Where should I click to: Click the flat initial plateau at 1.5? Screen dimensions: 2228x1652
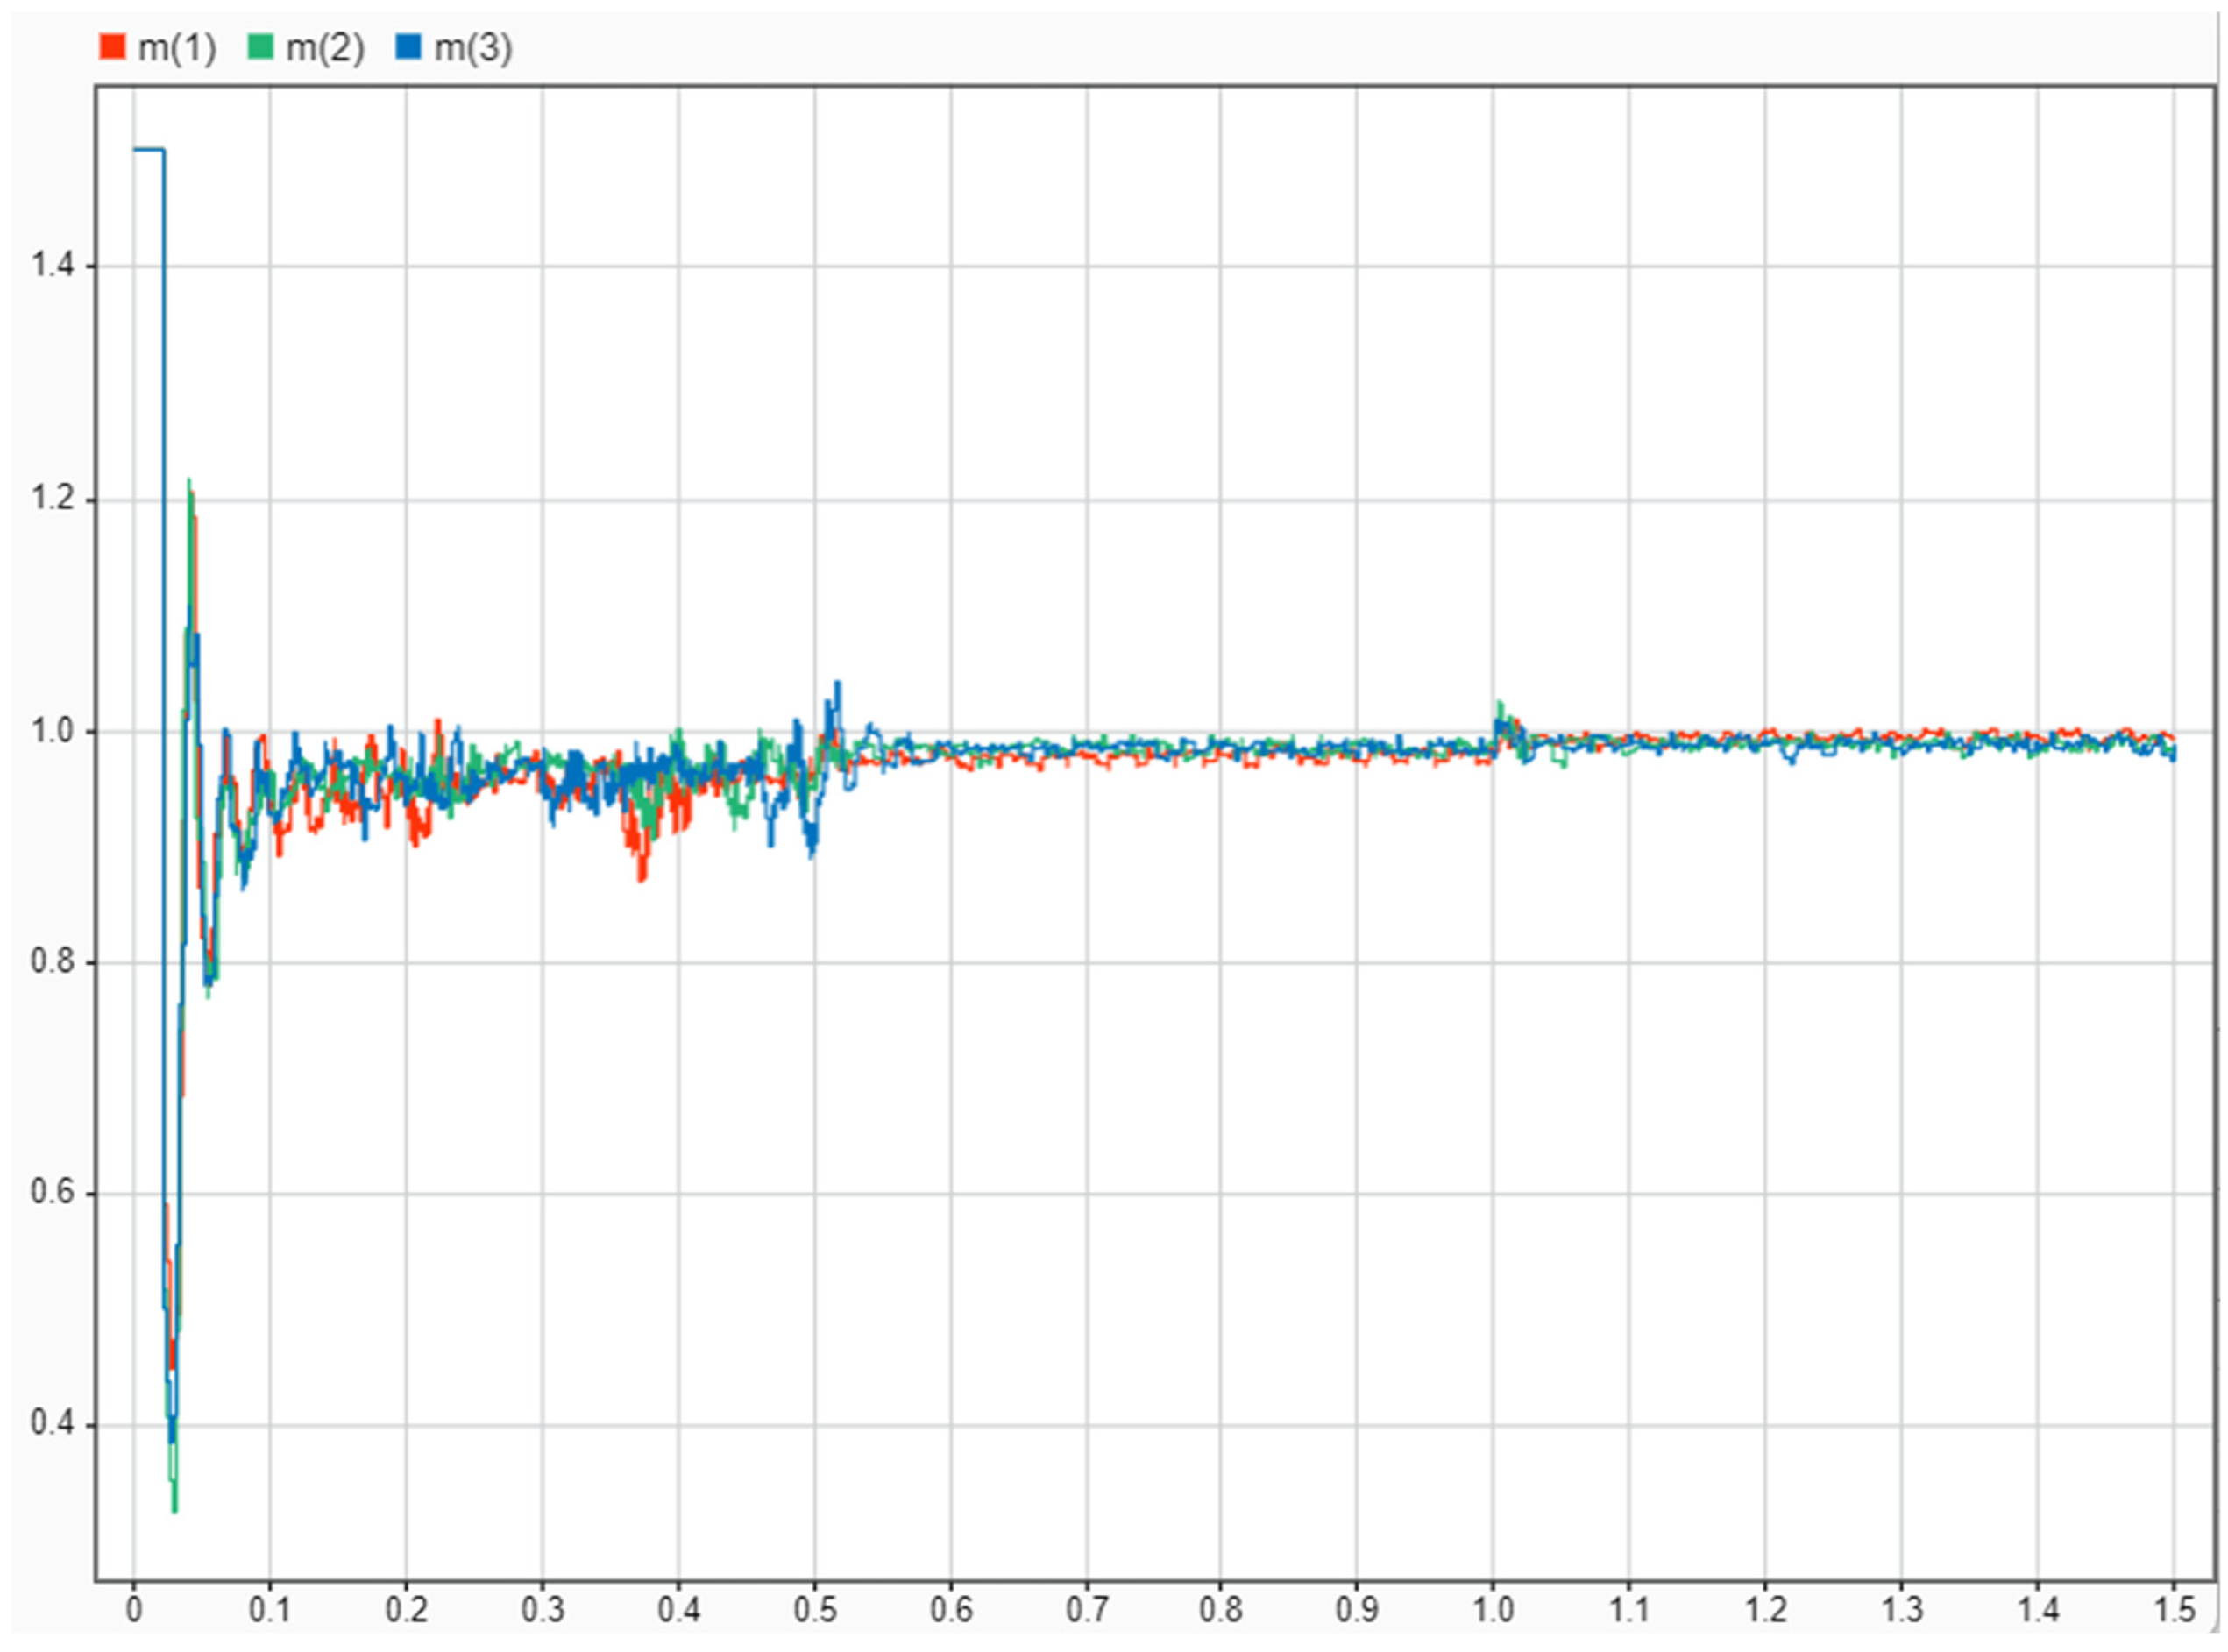pos(149,150)
